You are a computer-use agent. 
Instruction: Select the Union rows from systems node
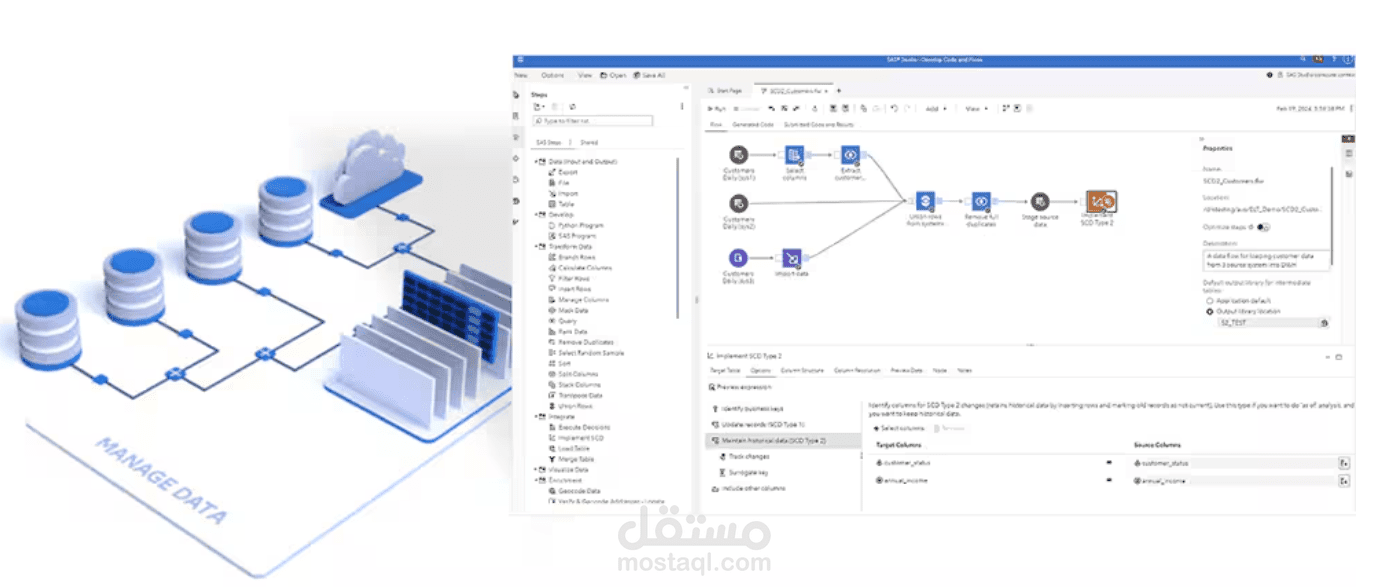click(x=925, y=201)
